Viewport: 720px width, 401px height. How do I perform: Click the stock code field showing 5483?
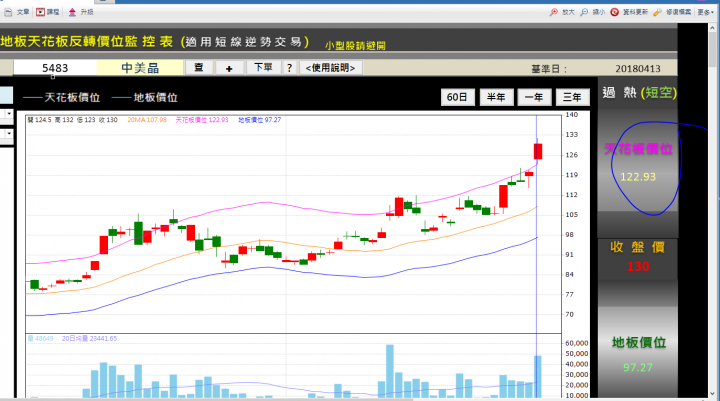55,68
